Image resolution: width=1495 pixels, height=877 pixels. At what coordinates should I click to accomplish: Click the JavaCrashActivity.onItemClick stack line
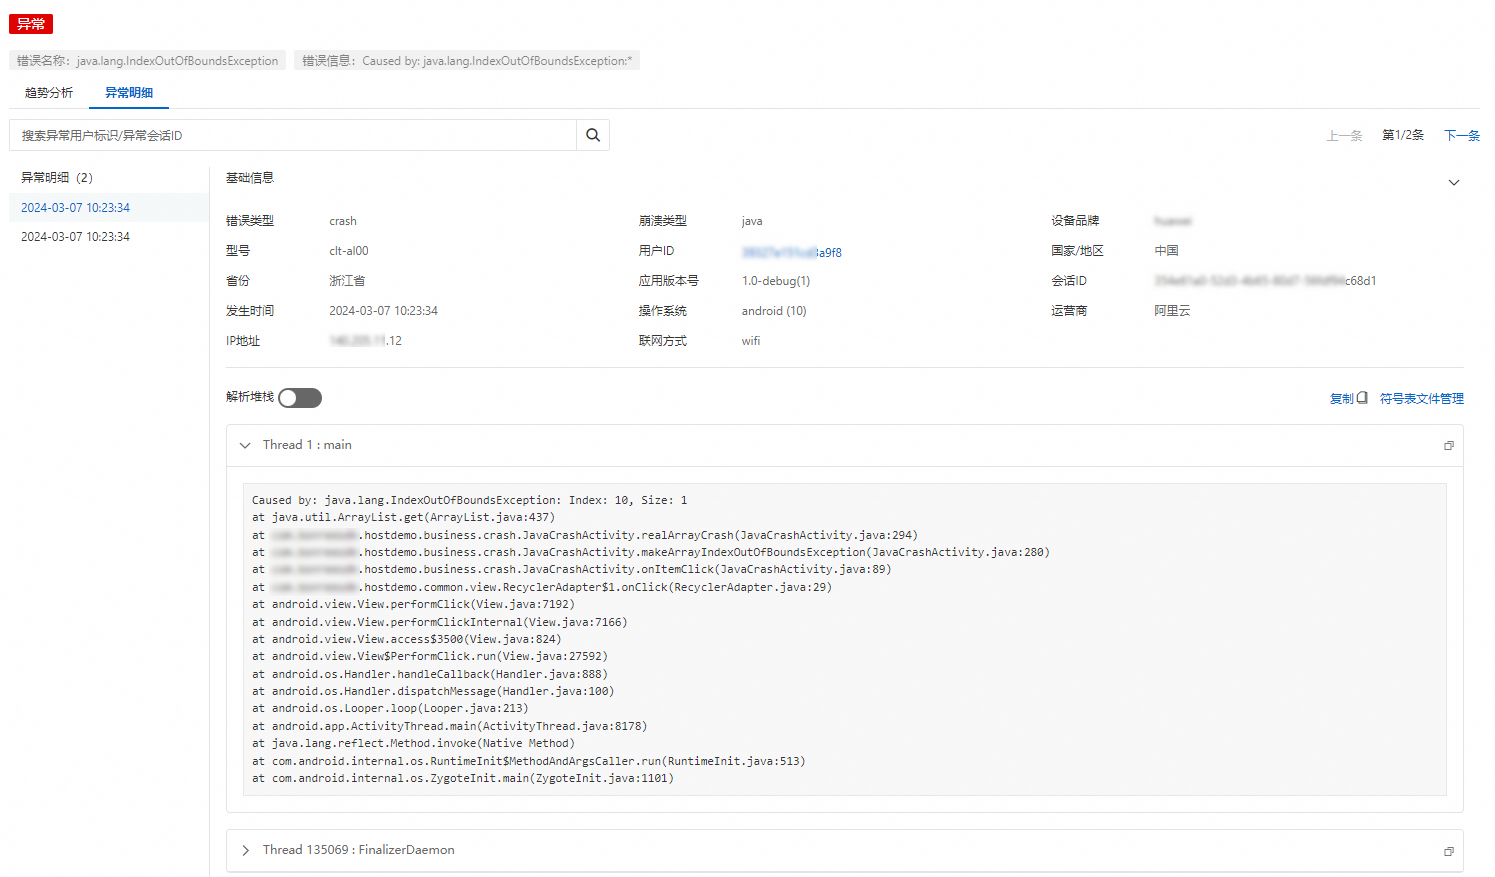(x=572, y=569)
